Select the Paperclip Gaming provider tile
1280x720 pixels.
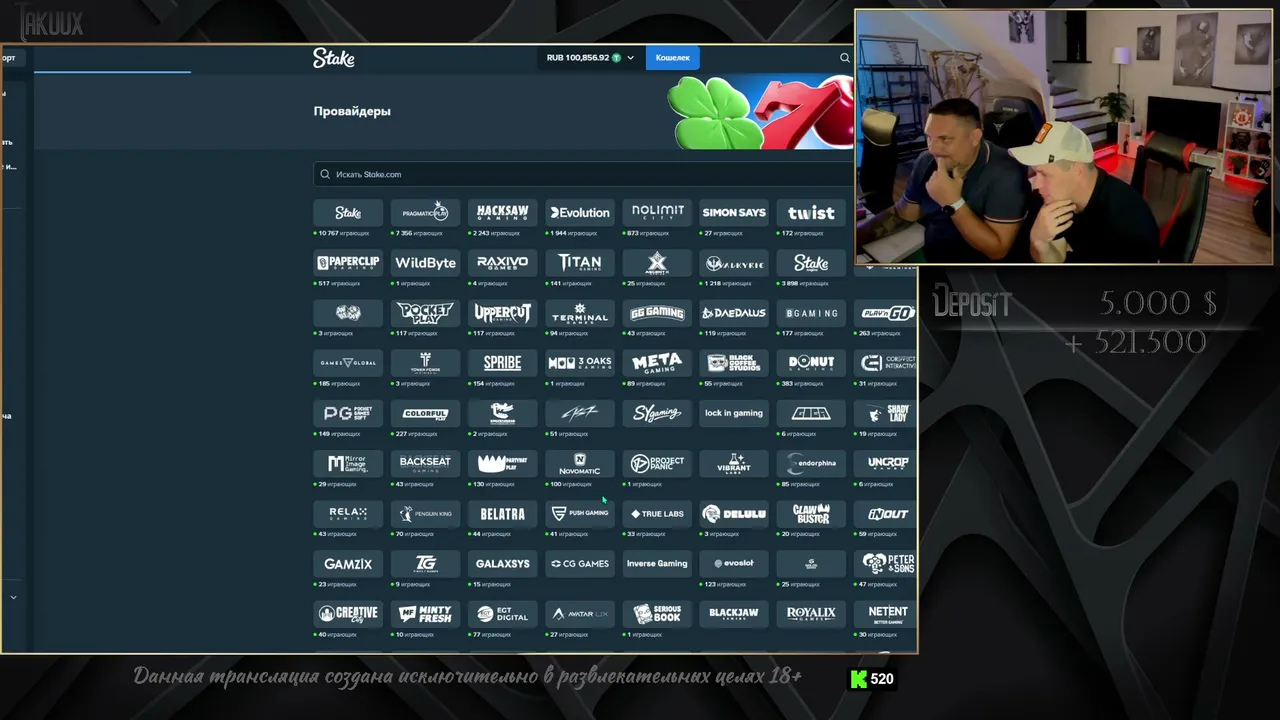pos(348,263)
